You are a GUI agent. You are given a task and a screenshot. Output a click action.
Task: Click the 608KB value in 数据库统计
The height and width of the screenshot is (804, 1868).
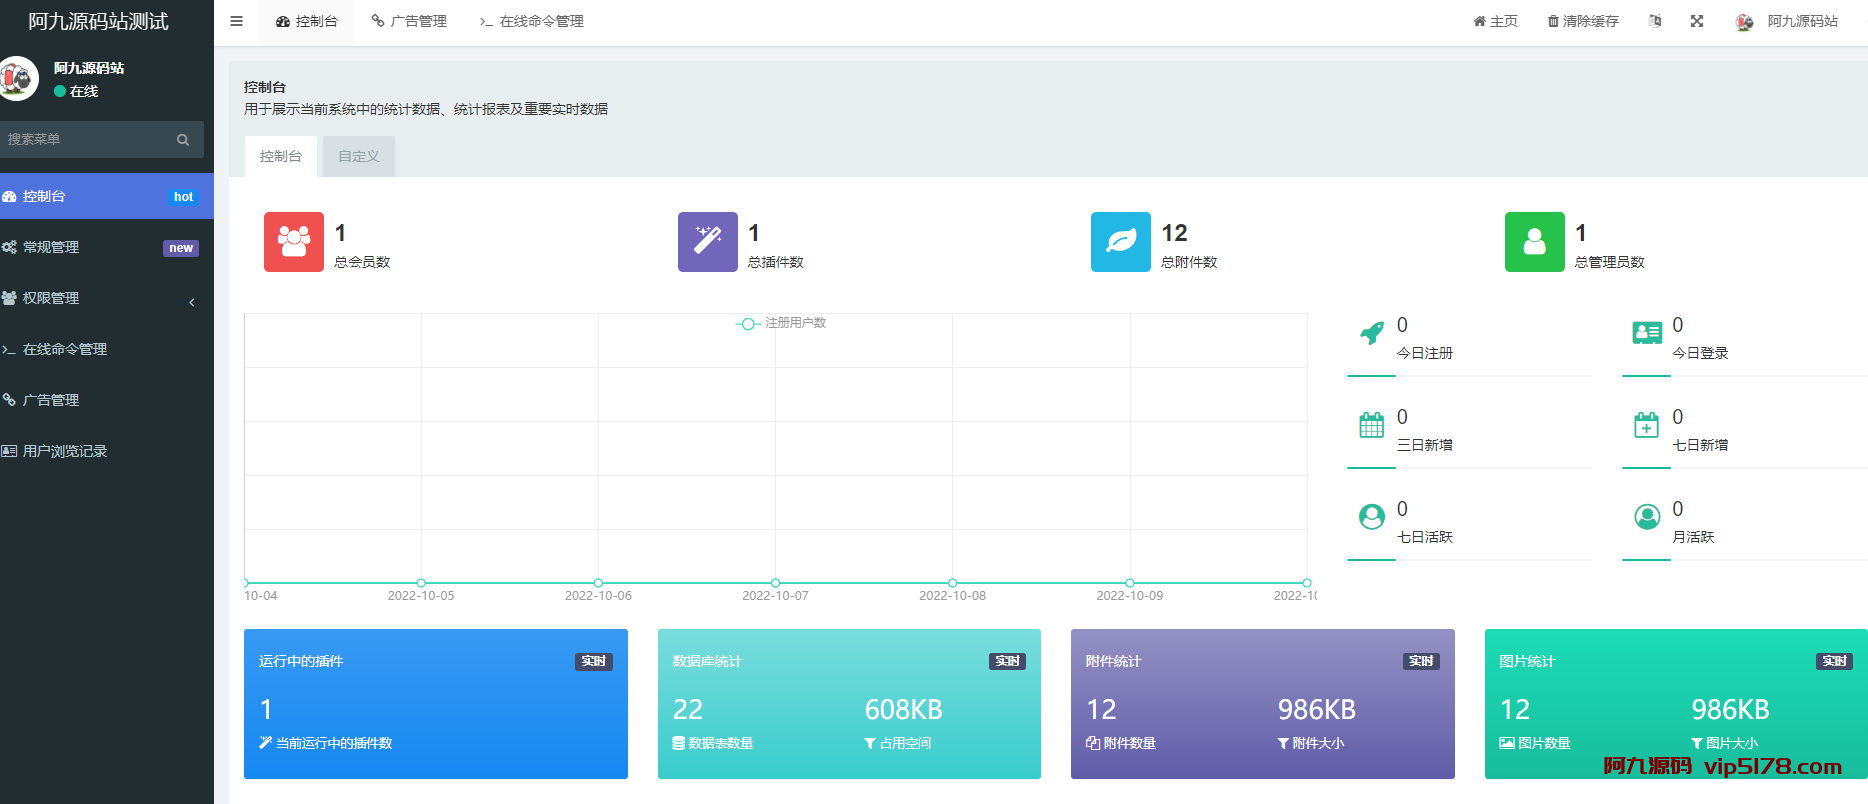pos(903,710)
